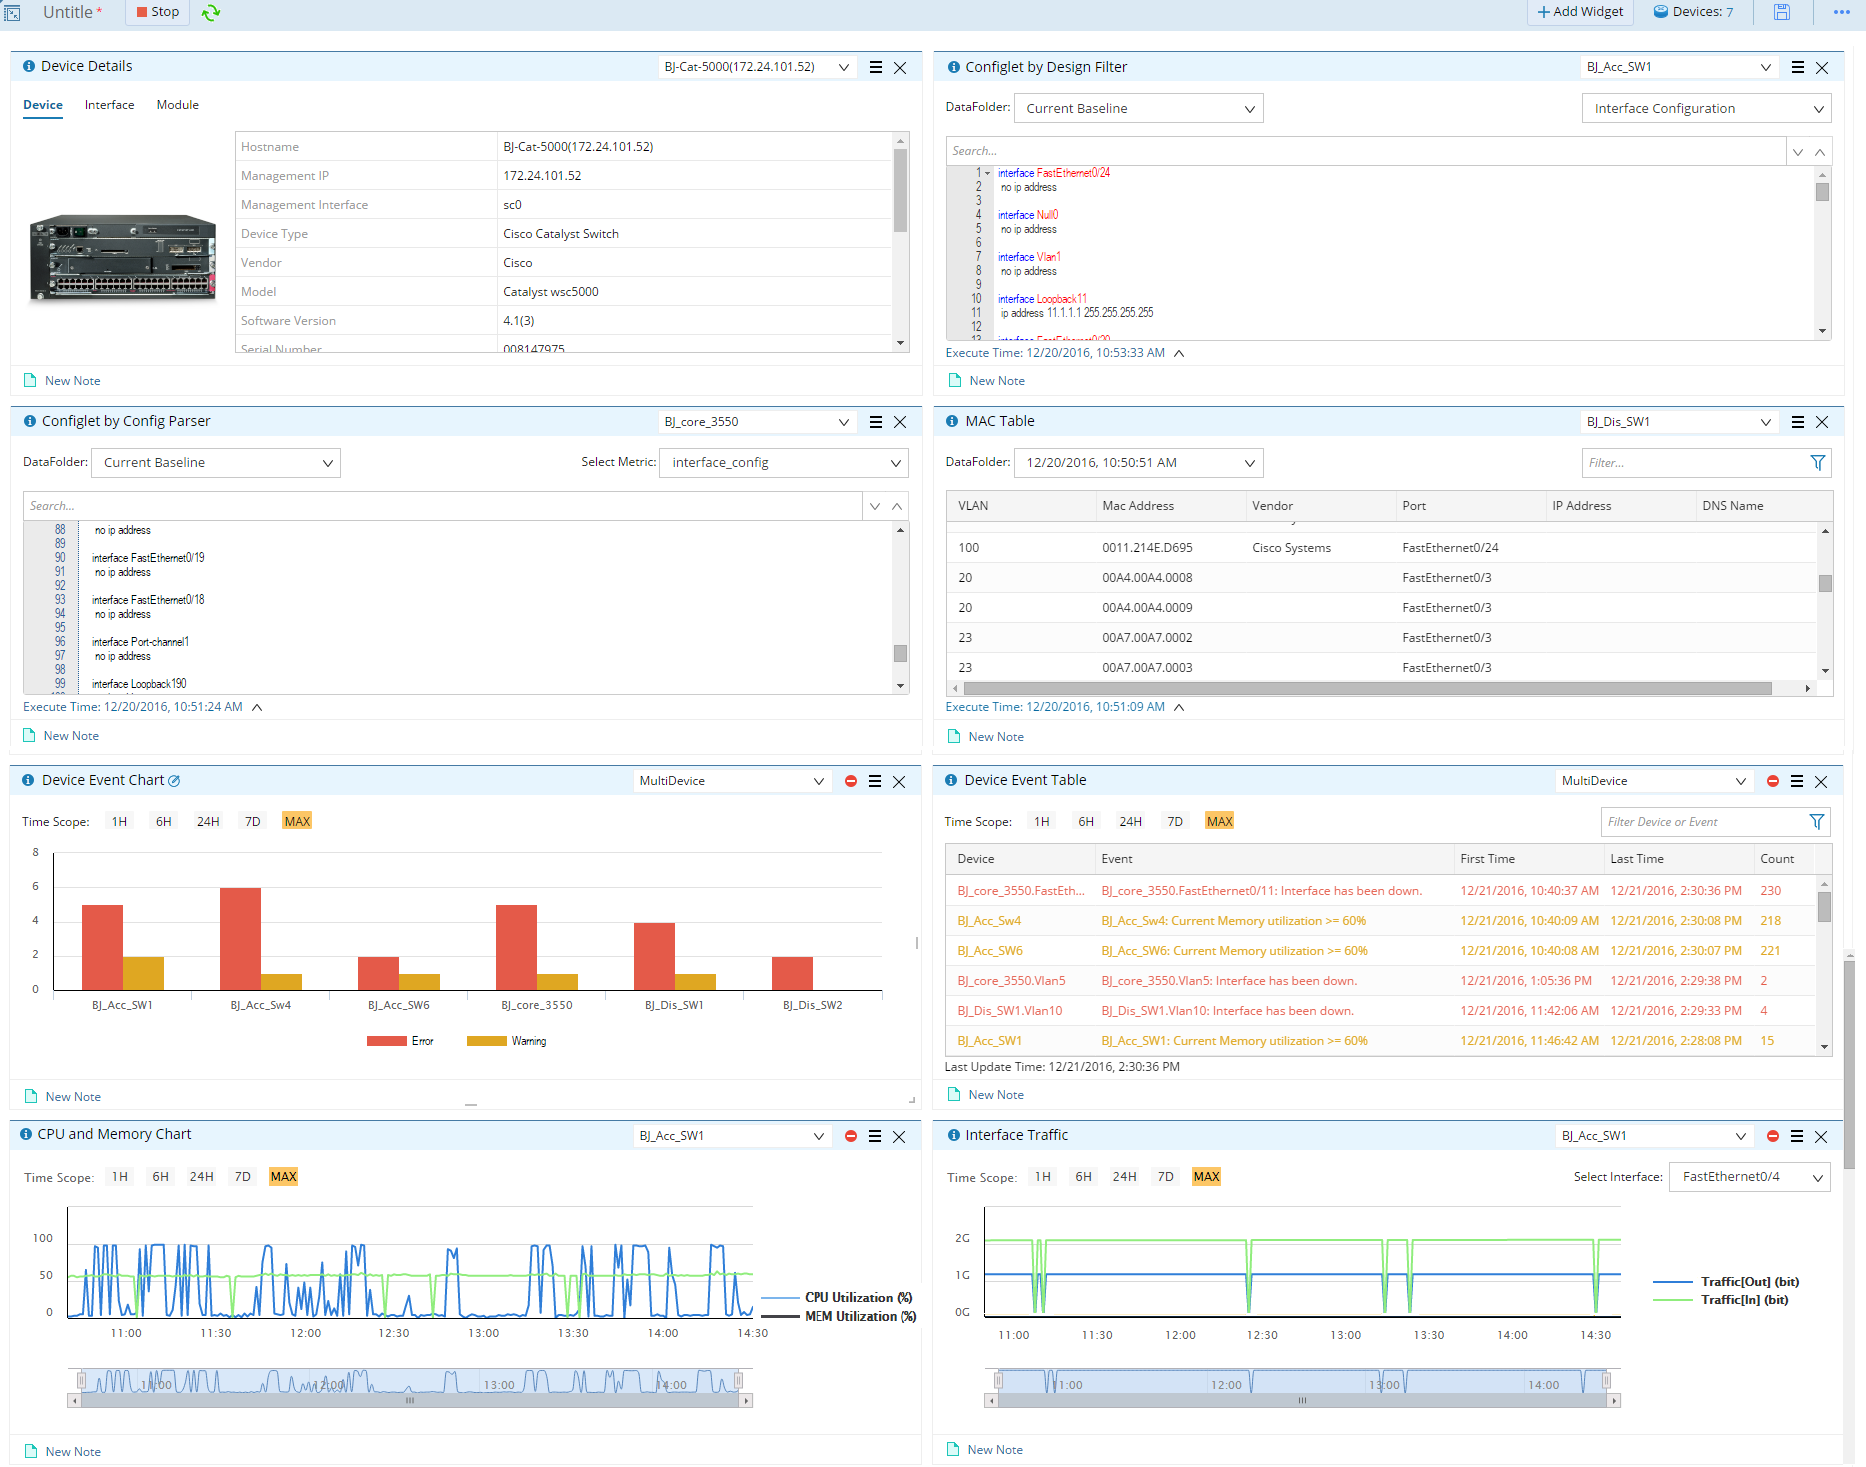The width and height of the screenshot is (1866, 1467).
Task: Switch to the Module tab in Device Details
Action: click(177, 105)
